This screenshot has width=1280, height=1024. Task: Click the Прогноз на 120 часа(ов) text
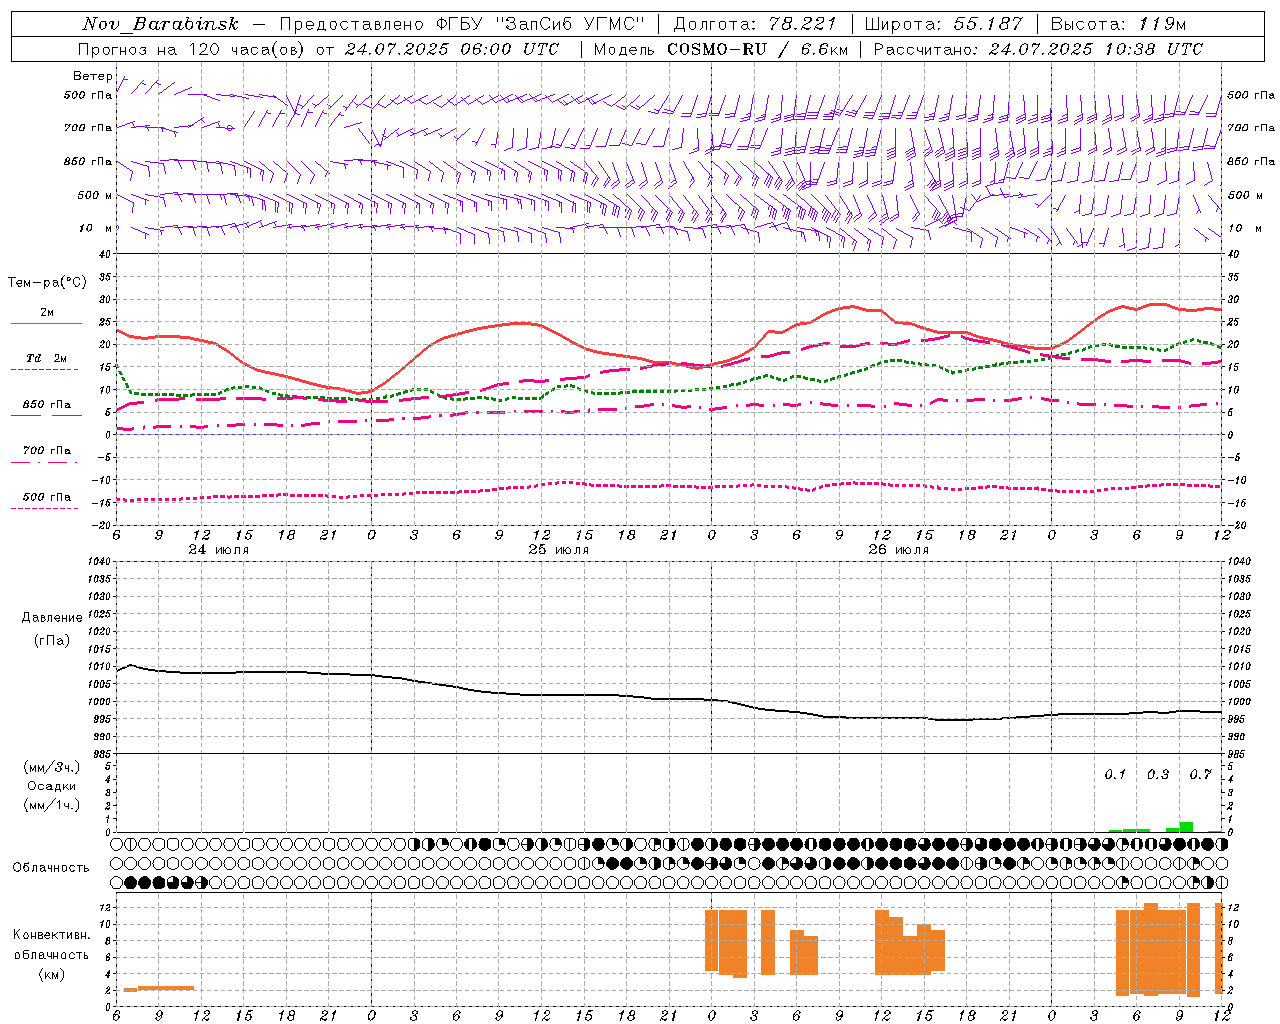[x=193, y=49]
